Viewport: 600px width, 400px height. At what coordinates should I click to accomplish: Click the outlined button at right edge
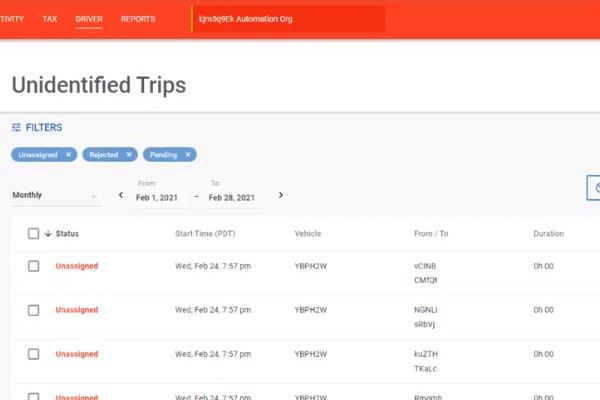click(593, 188)
